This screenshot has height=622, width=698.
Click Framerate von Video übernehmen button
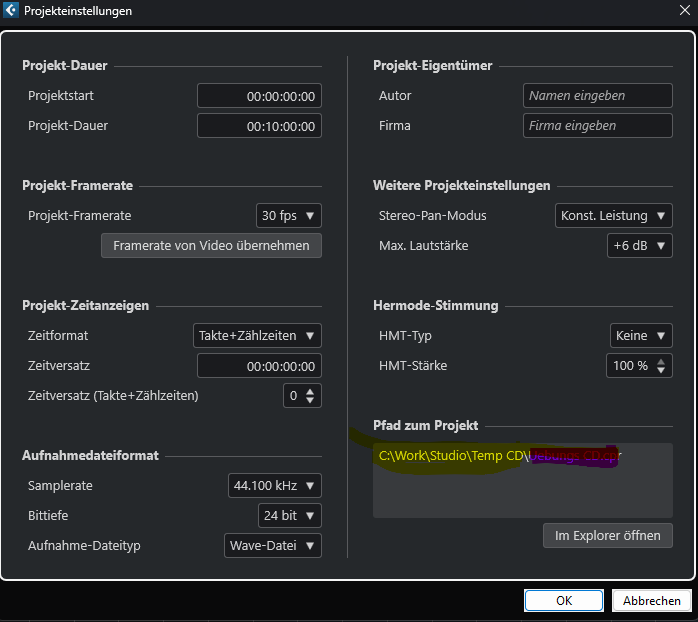(x=211, y=245)
